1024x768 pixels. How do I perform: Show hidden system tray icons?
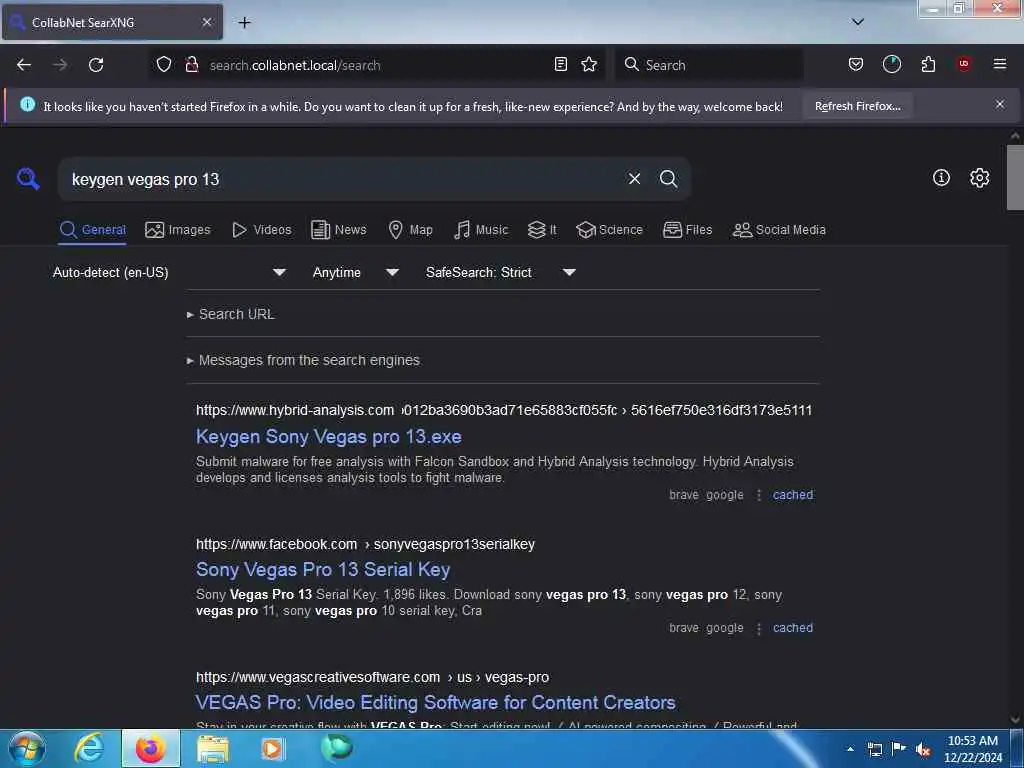(x=850, y=749)
